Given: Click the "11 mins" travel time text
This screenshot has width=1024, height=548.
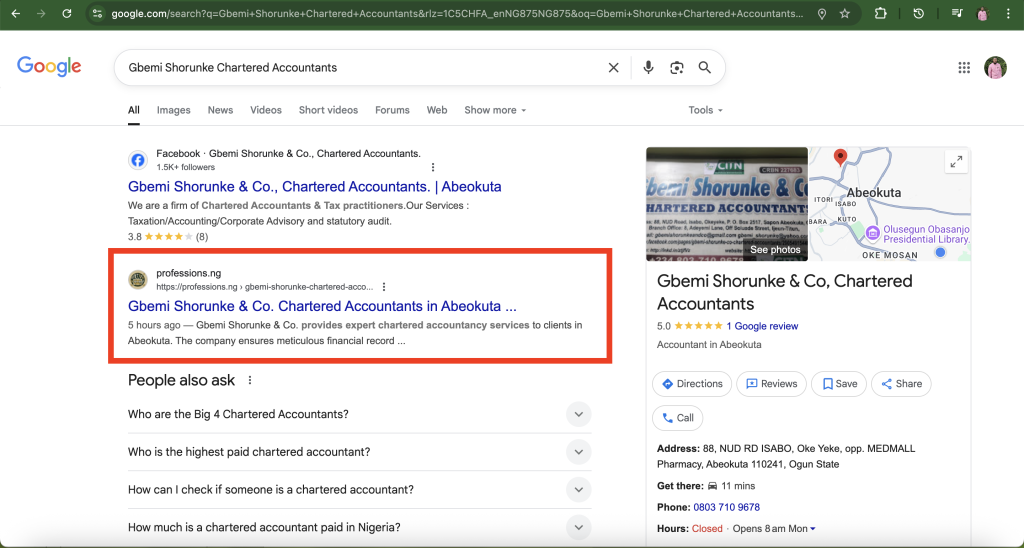Looking at the screenshot, I should (739, 486).
